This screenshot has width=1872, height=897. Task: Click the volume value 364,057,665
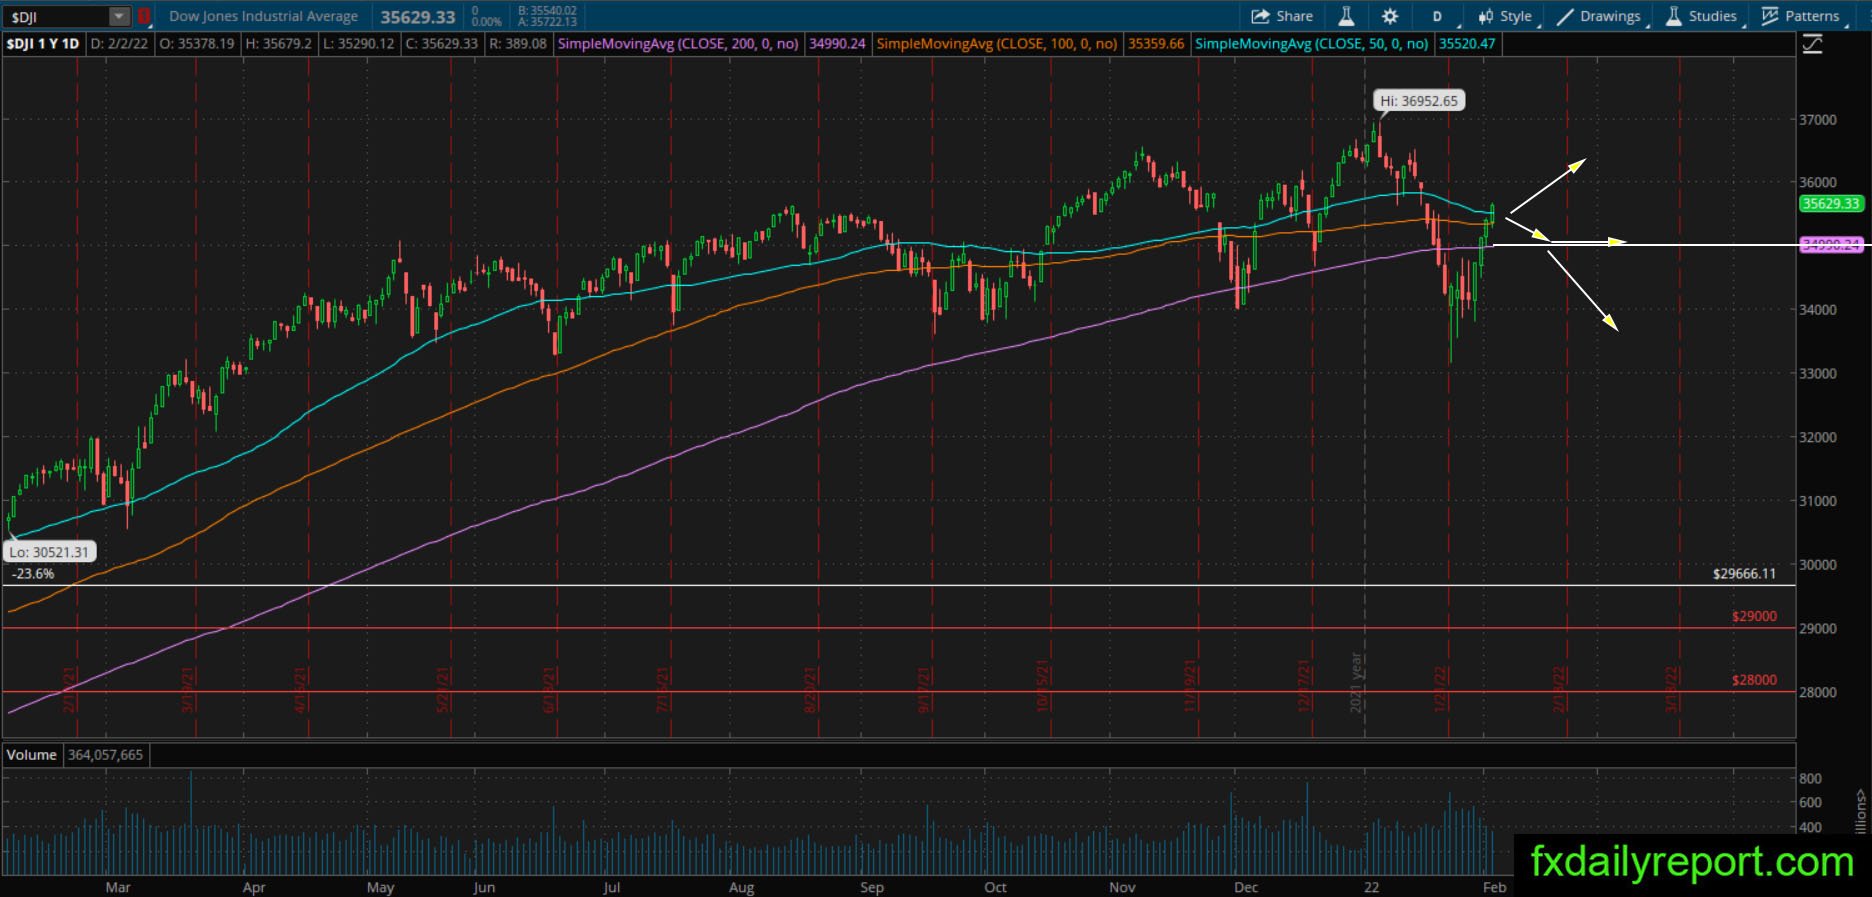tap(106, 755)
